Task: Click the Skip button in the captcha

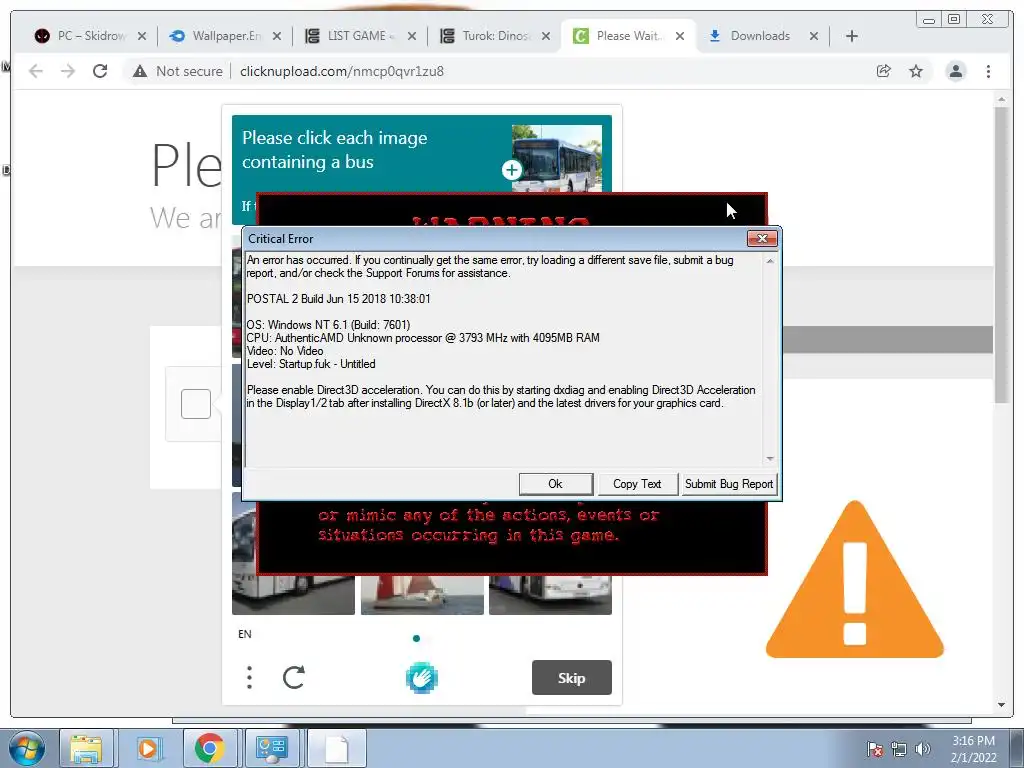Action: (x=571, y=678)
